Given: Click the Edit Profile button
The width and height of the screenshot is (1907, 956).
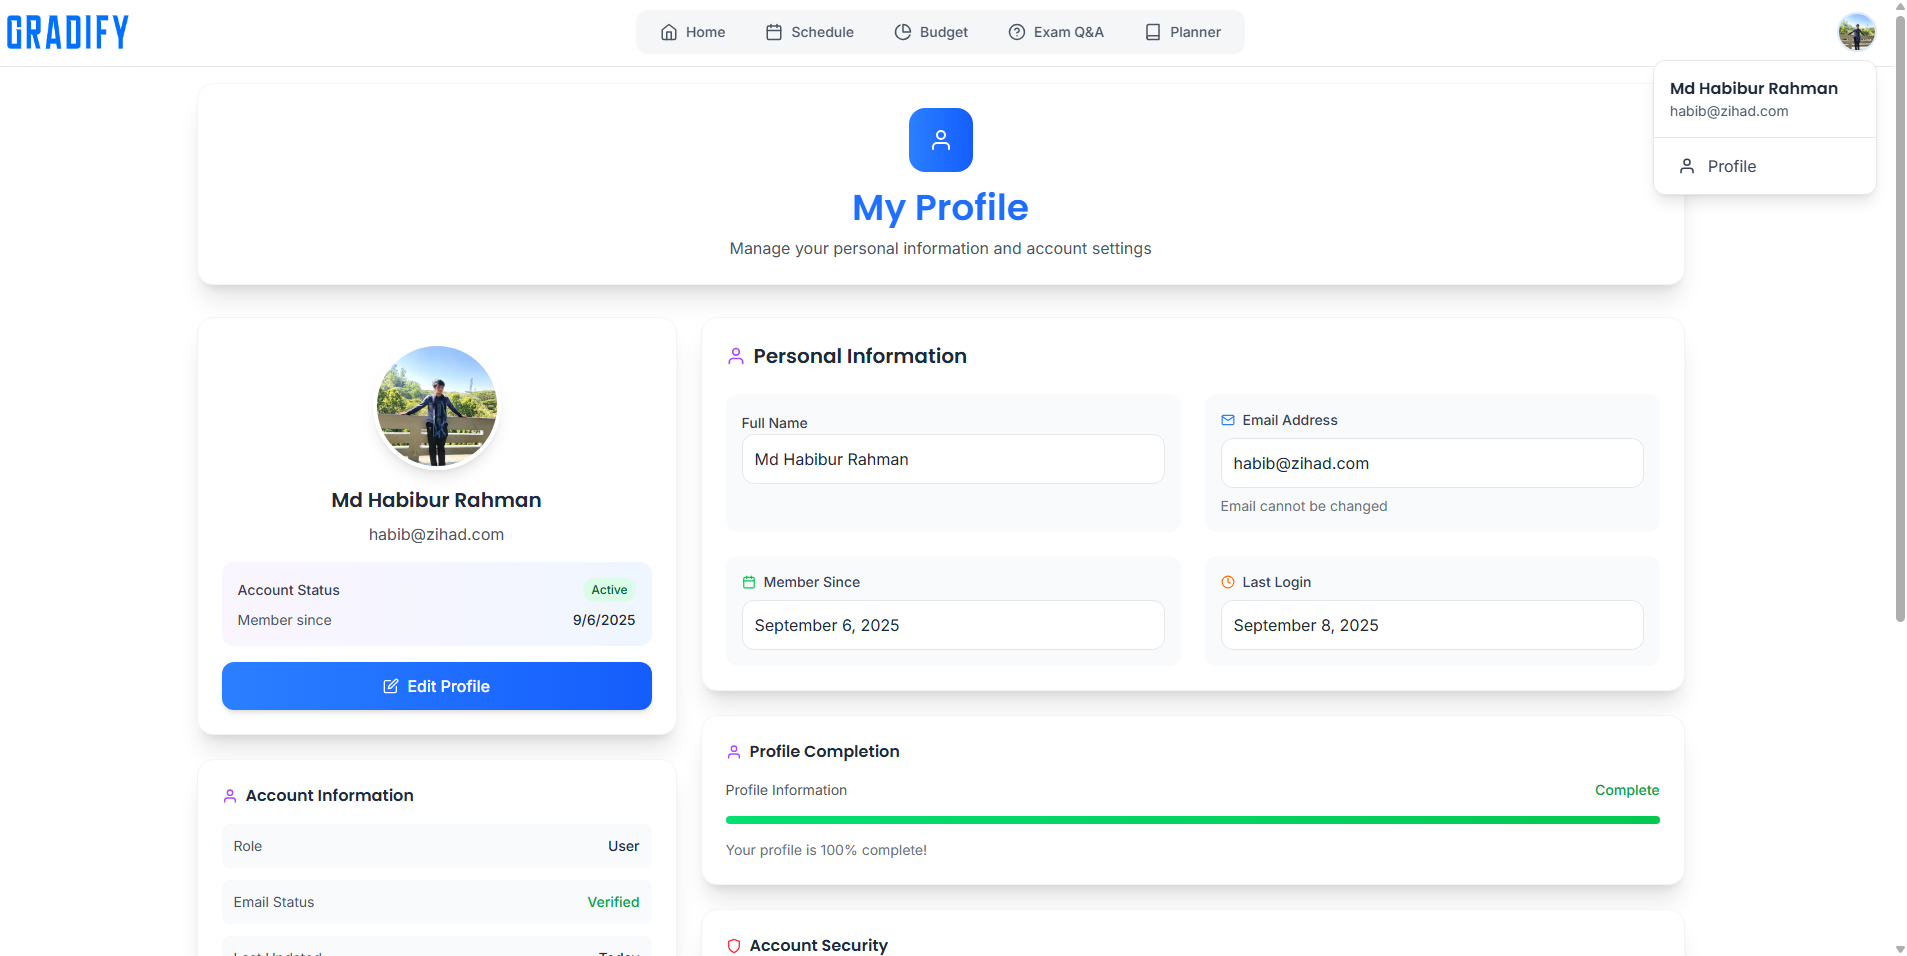Looking at the screenshot, I should click(x=436, y=686).
